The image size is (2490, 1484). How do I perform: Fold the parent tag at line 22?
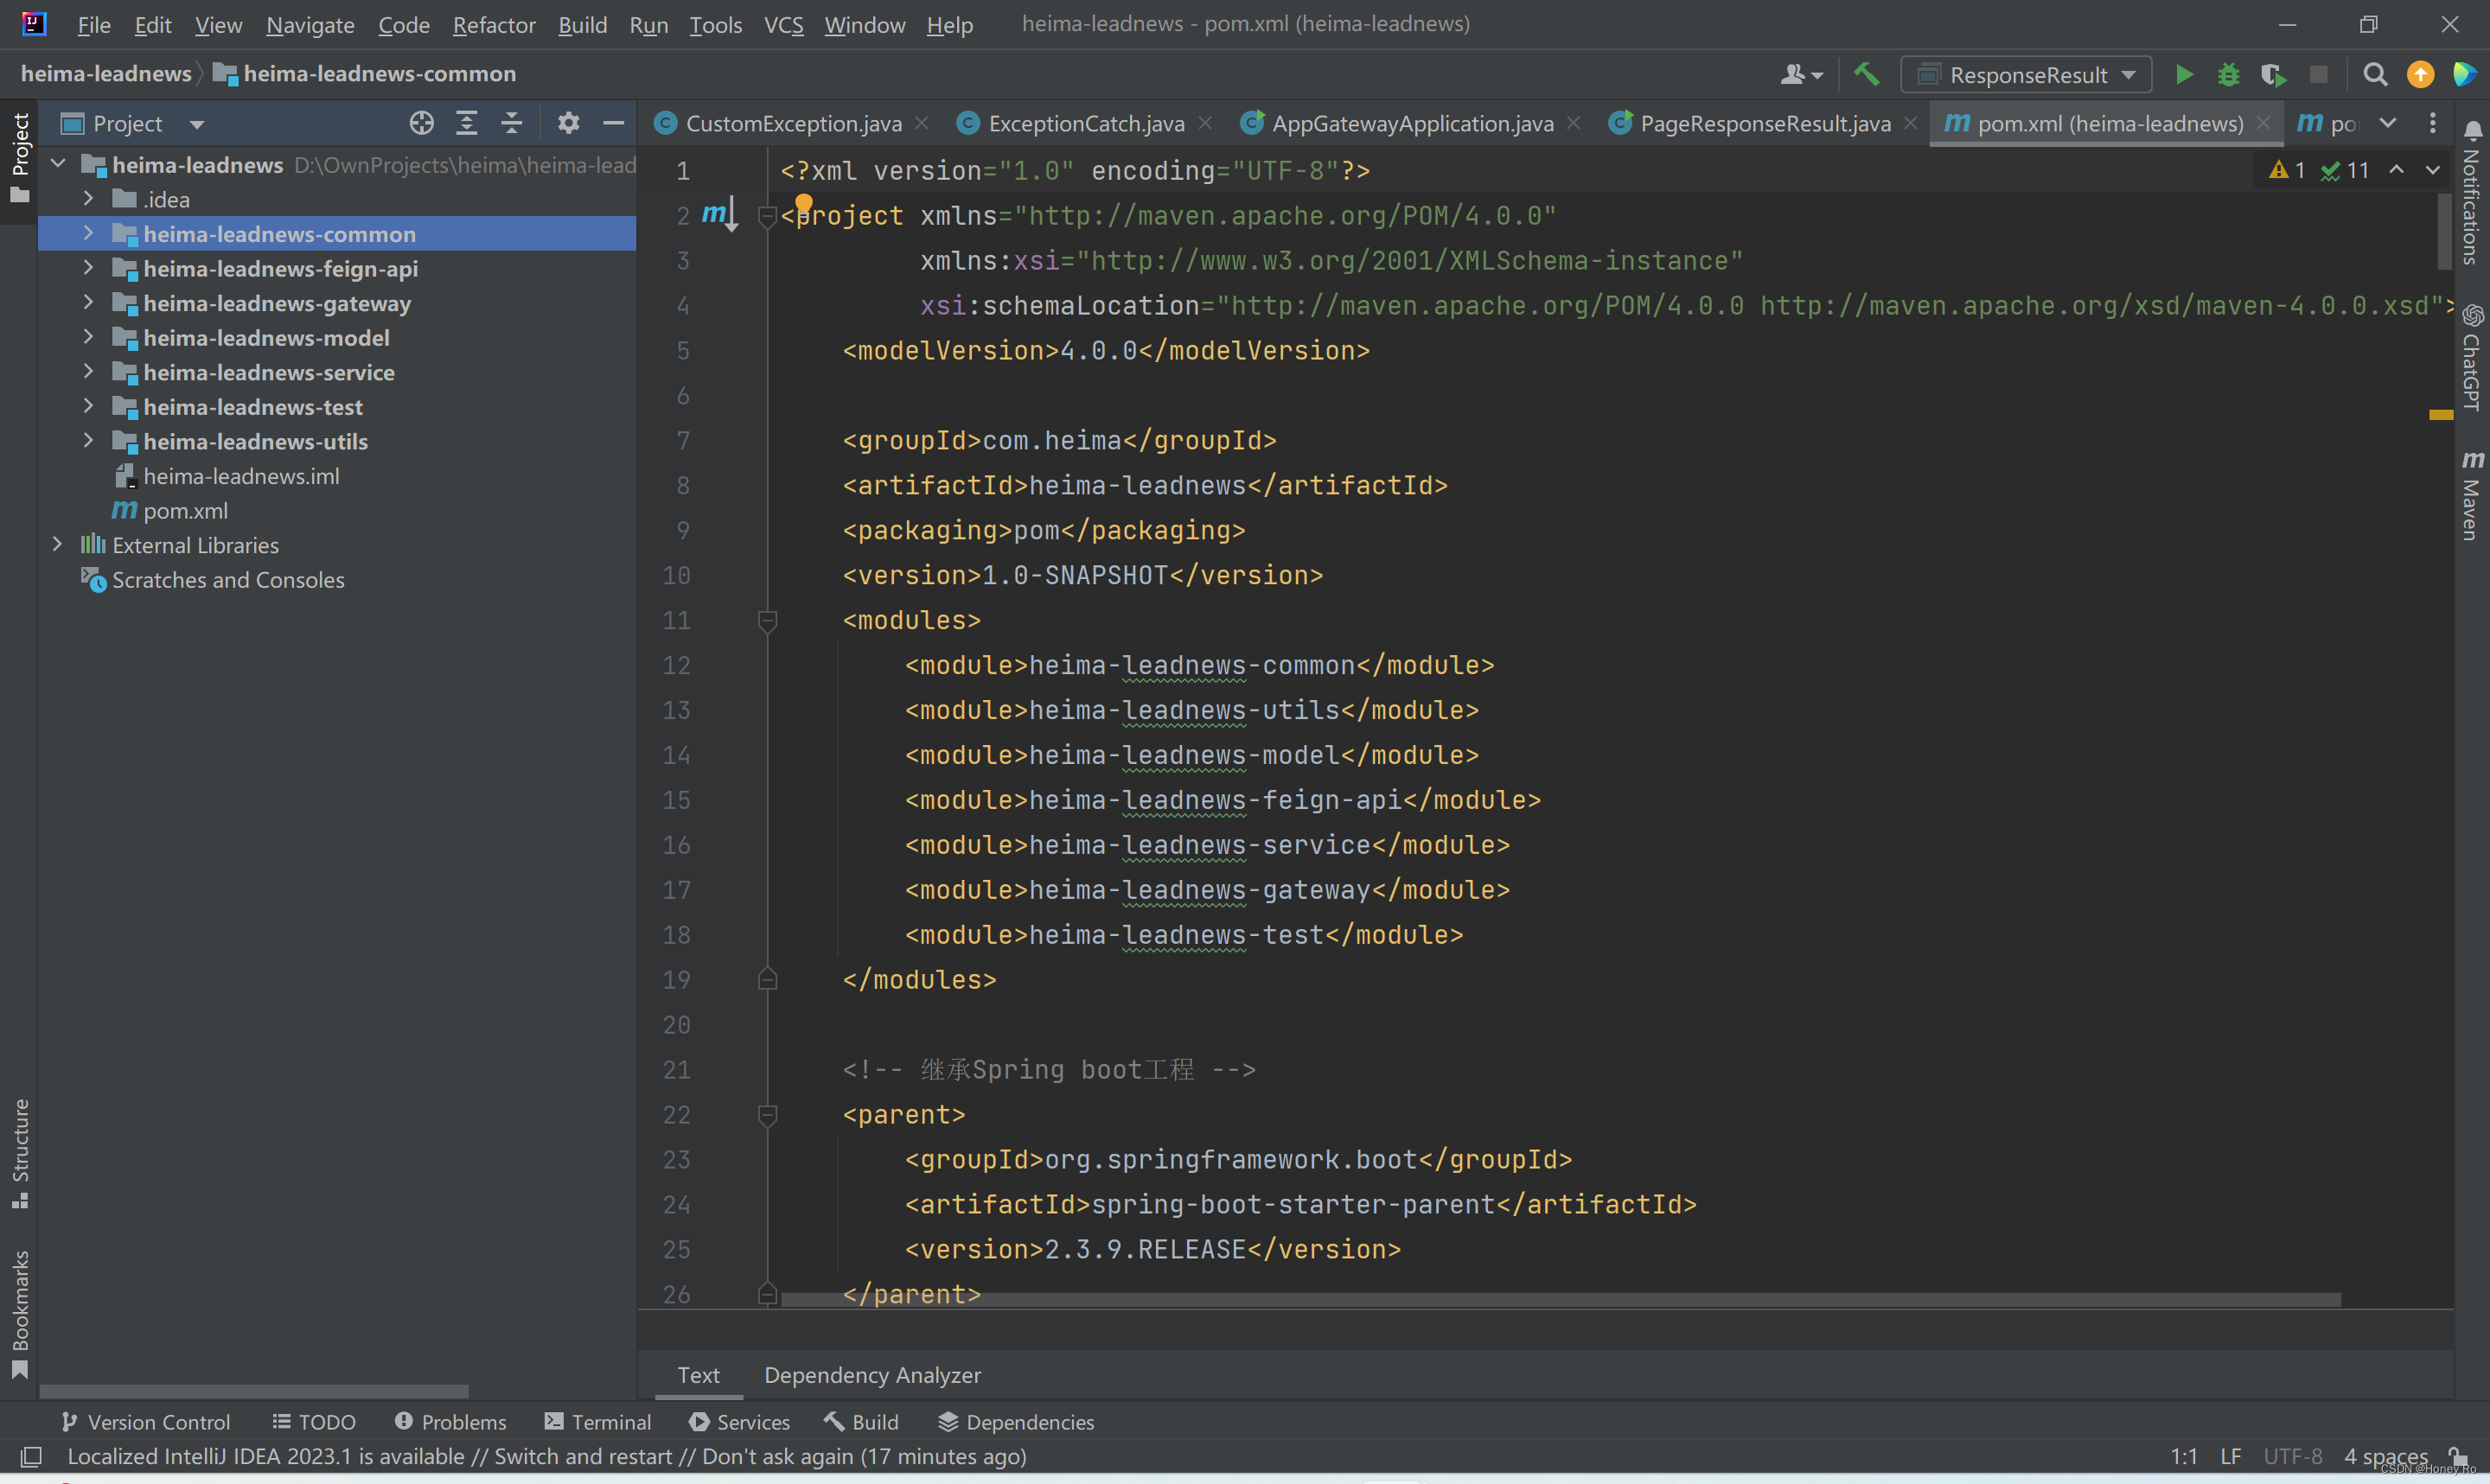tap(767, 1115)
